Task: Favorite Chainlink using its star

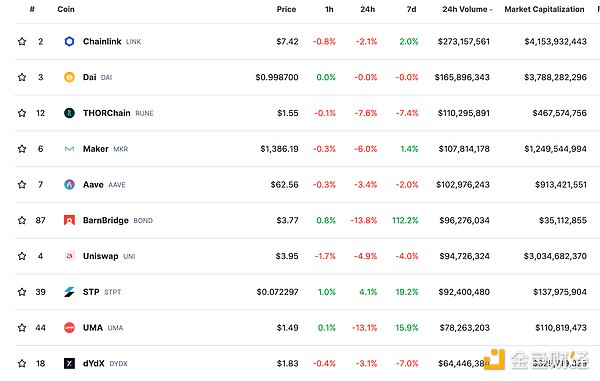Action: click(22, 41)
